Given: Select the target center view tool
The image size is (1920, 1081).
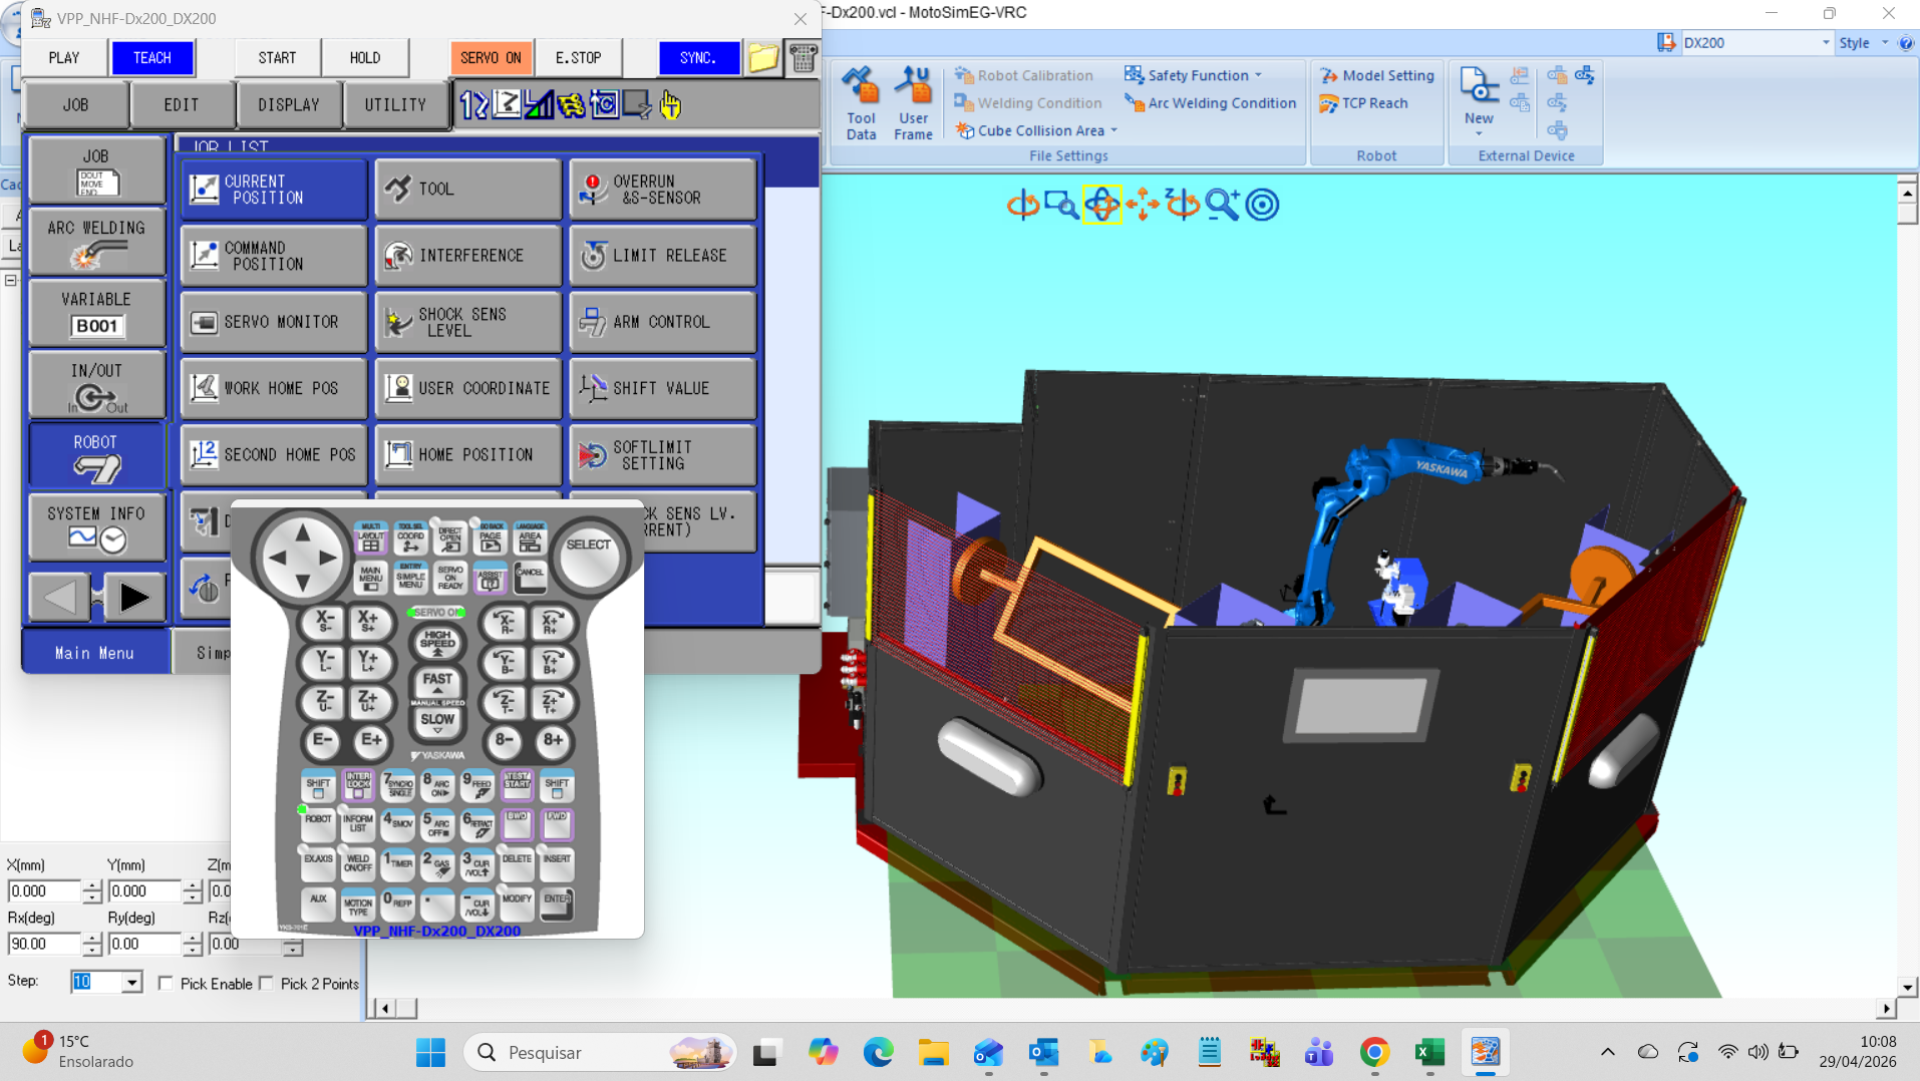Looking at the screenshot, I should click(x=1262, y=205).
